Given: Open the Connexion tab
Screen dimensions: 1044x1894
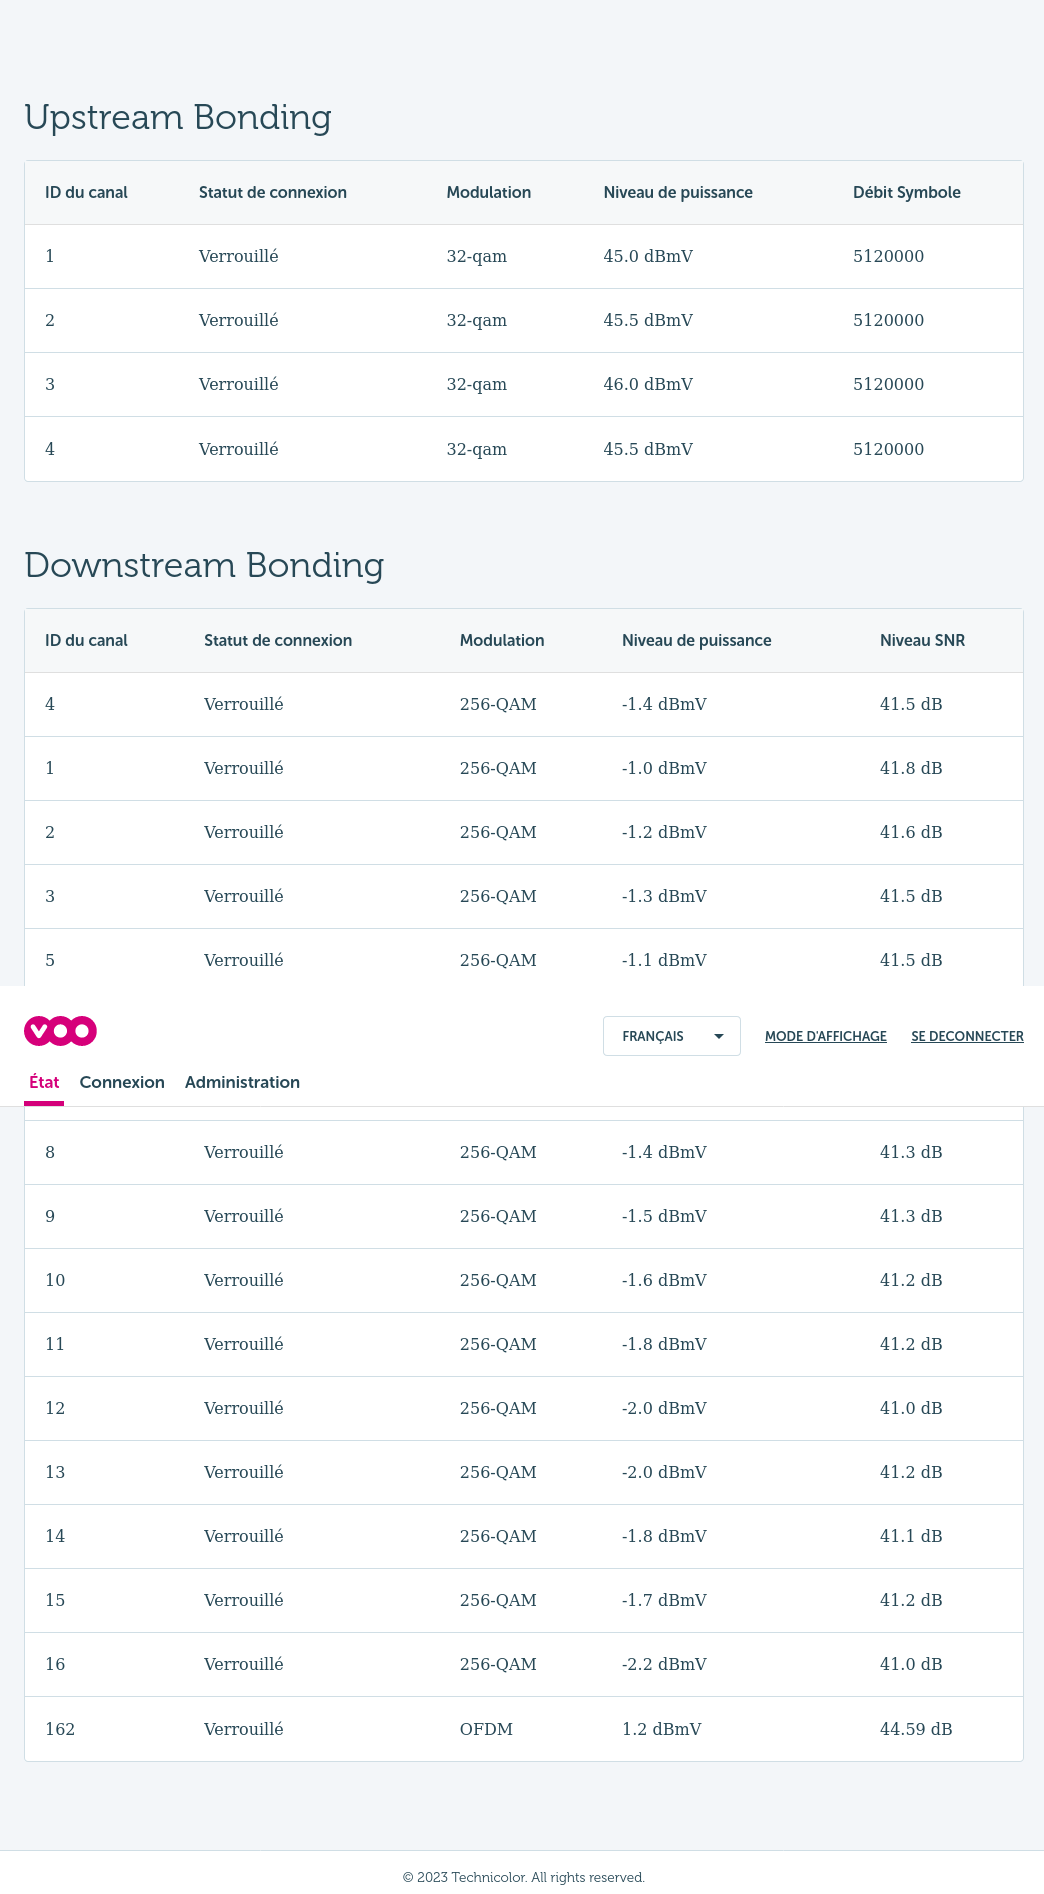Looking at the screenshot, I should click(x=122, y=1082).
